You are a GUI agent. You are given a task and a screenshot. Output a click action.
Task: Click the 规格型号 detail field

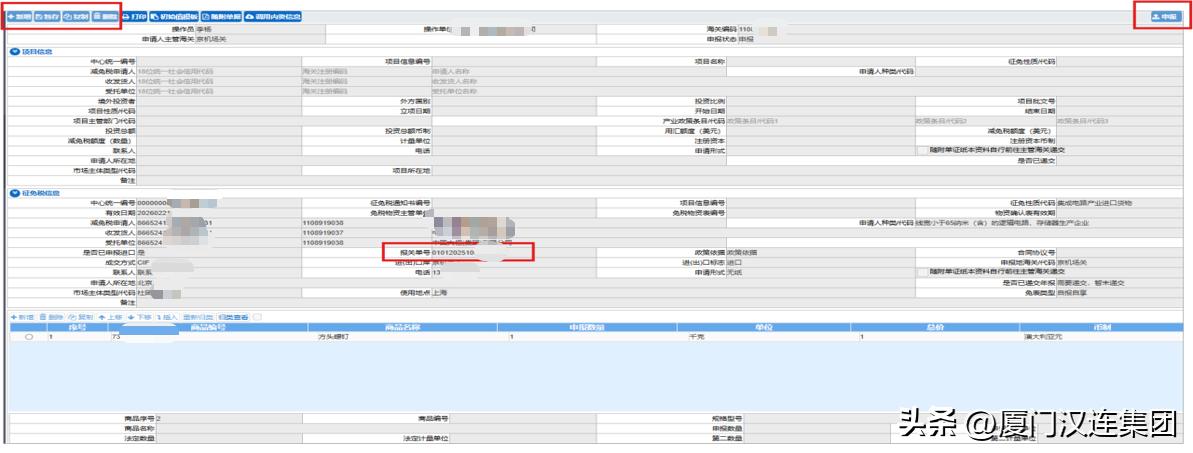816,419
